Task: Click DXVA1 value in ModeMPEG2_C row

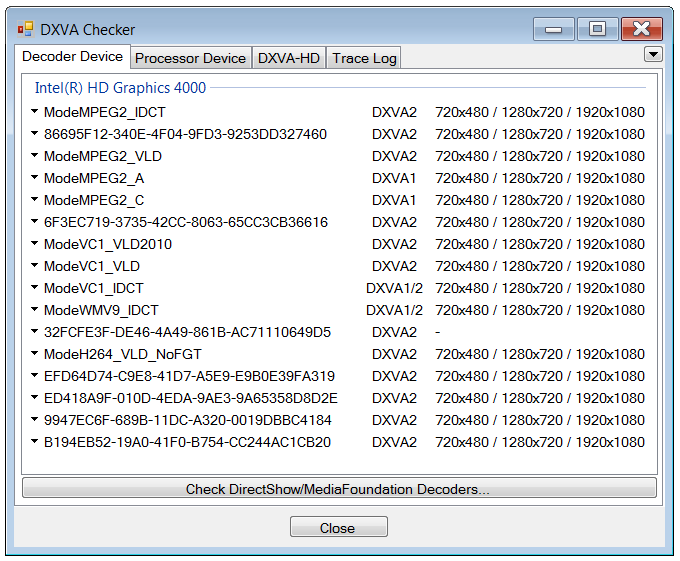Action: tap(394, 200)
